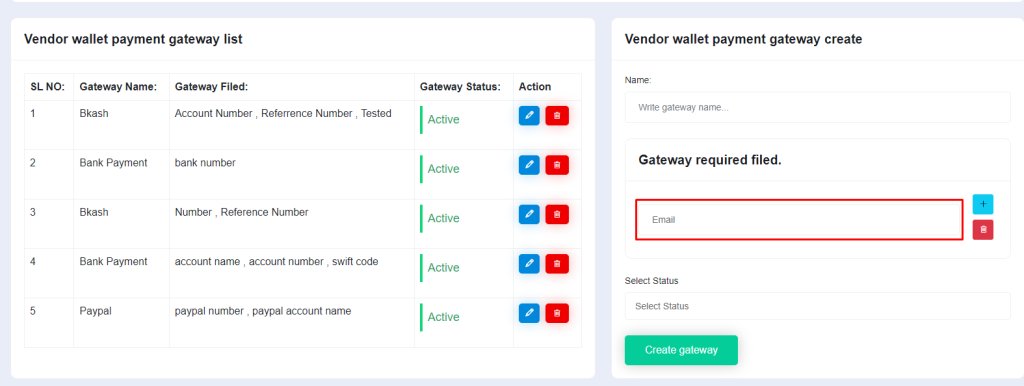Click Active status of Paypal row
The height and width of the screenshot is (386, 1024).
coord(443,317)
